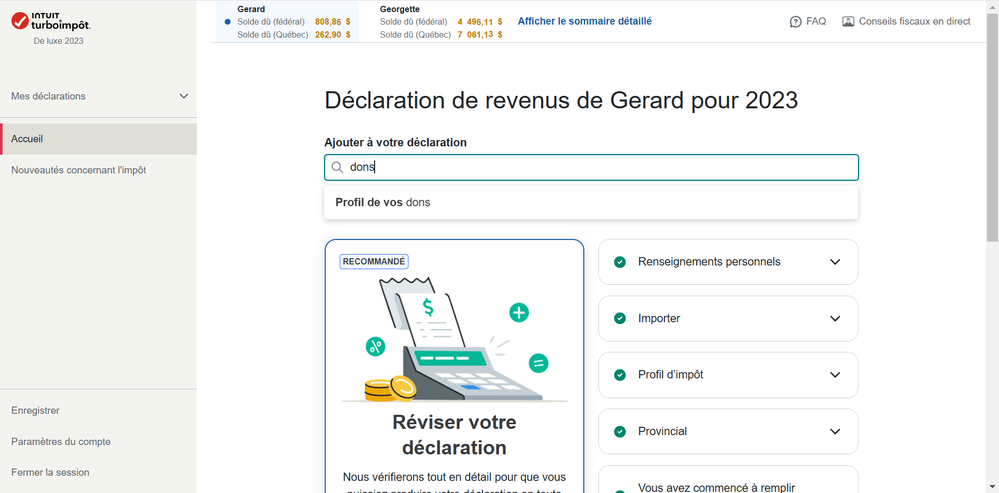Choose the Profil de vos dons suggestion
This screenshot has height=493, width=999.
coord(383,202)
